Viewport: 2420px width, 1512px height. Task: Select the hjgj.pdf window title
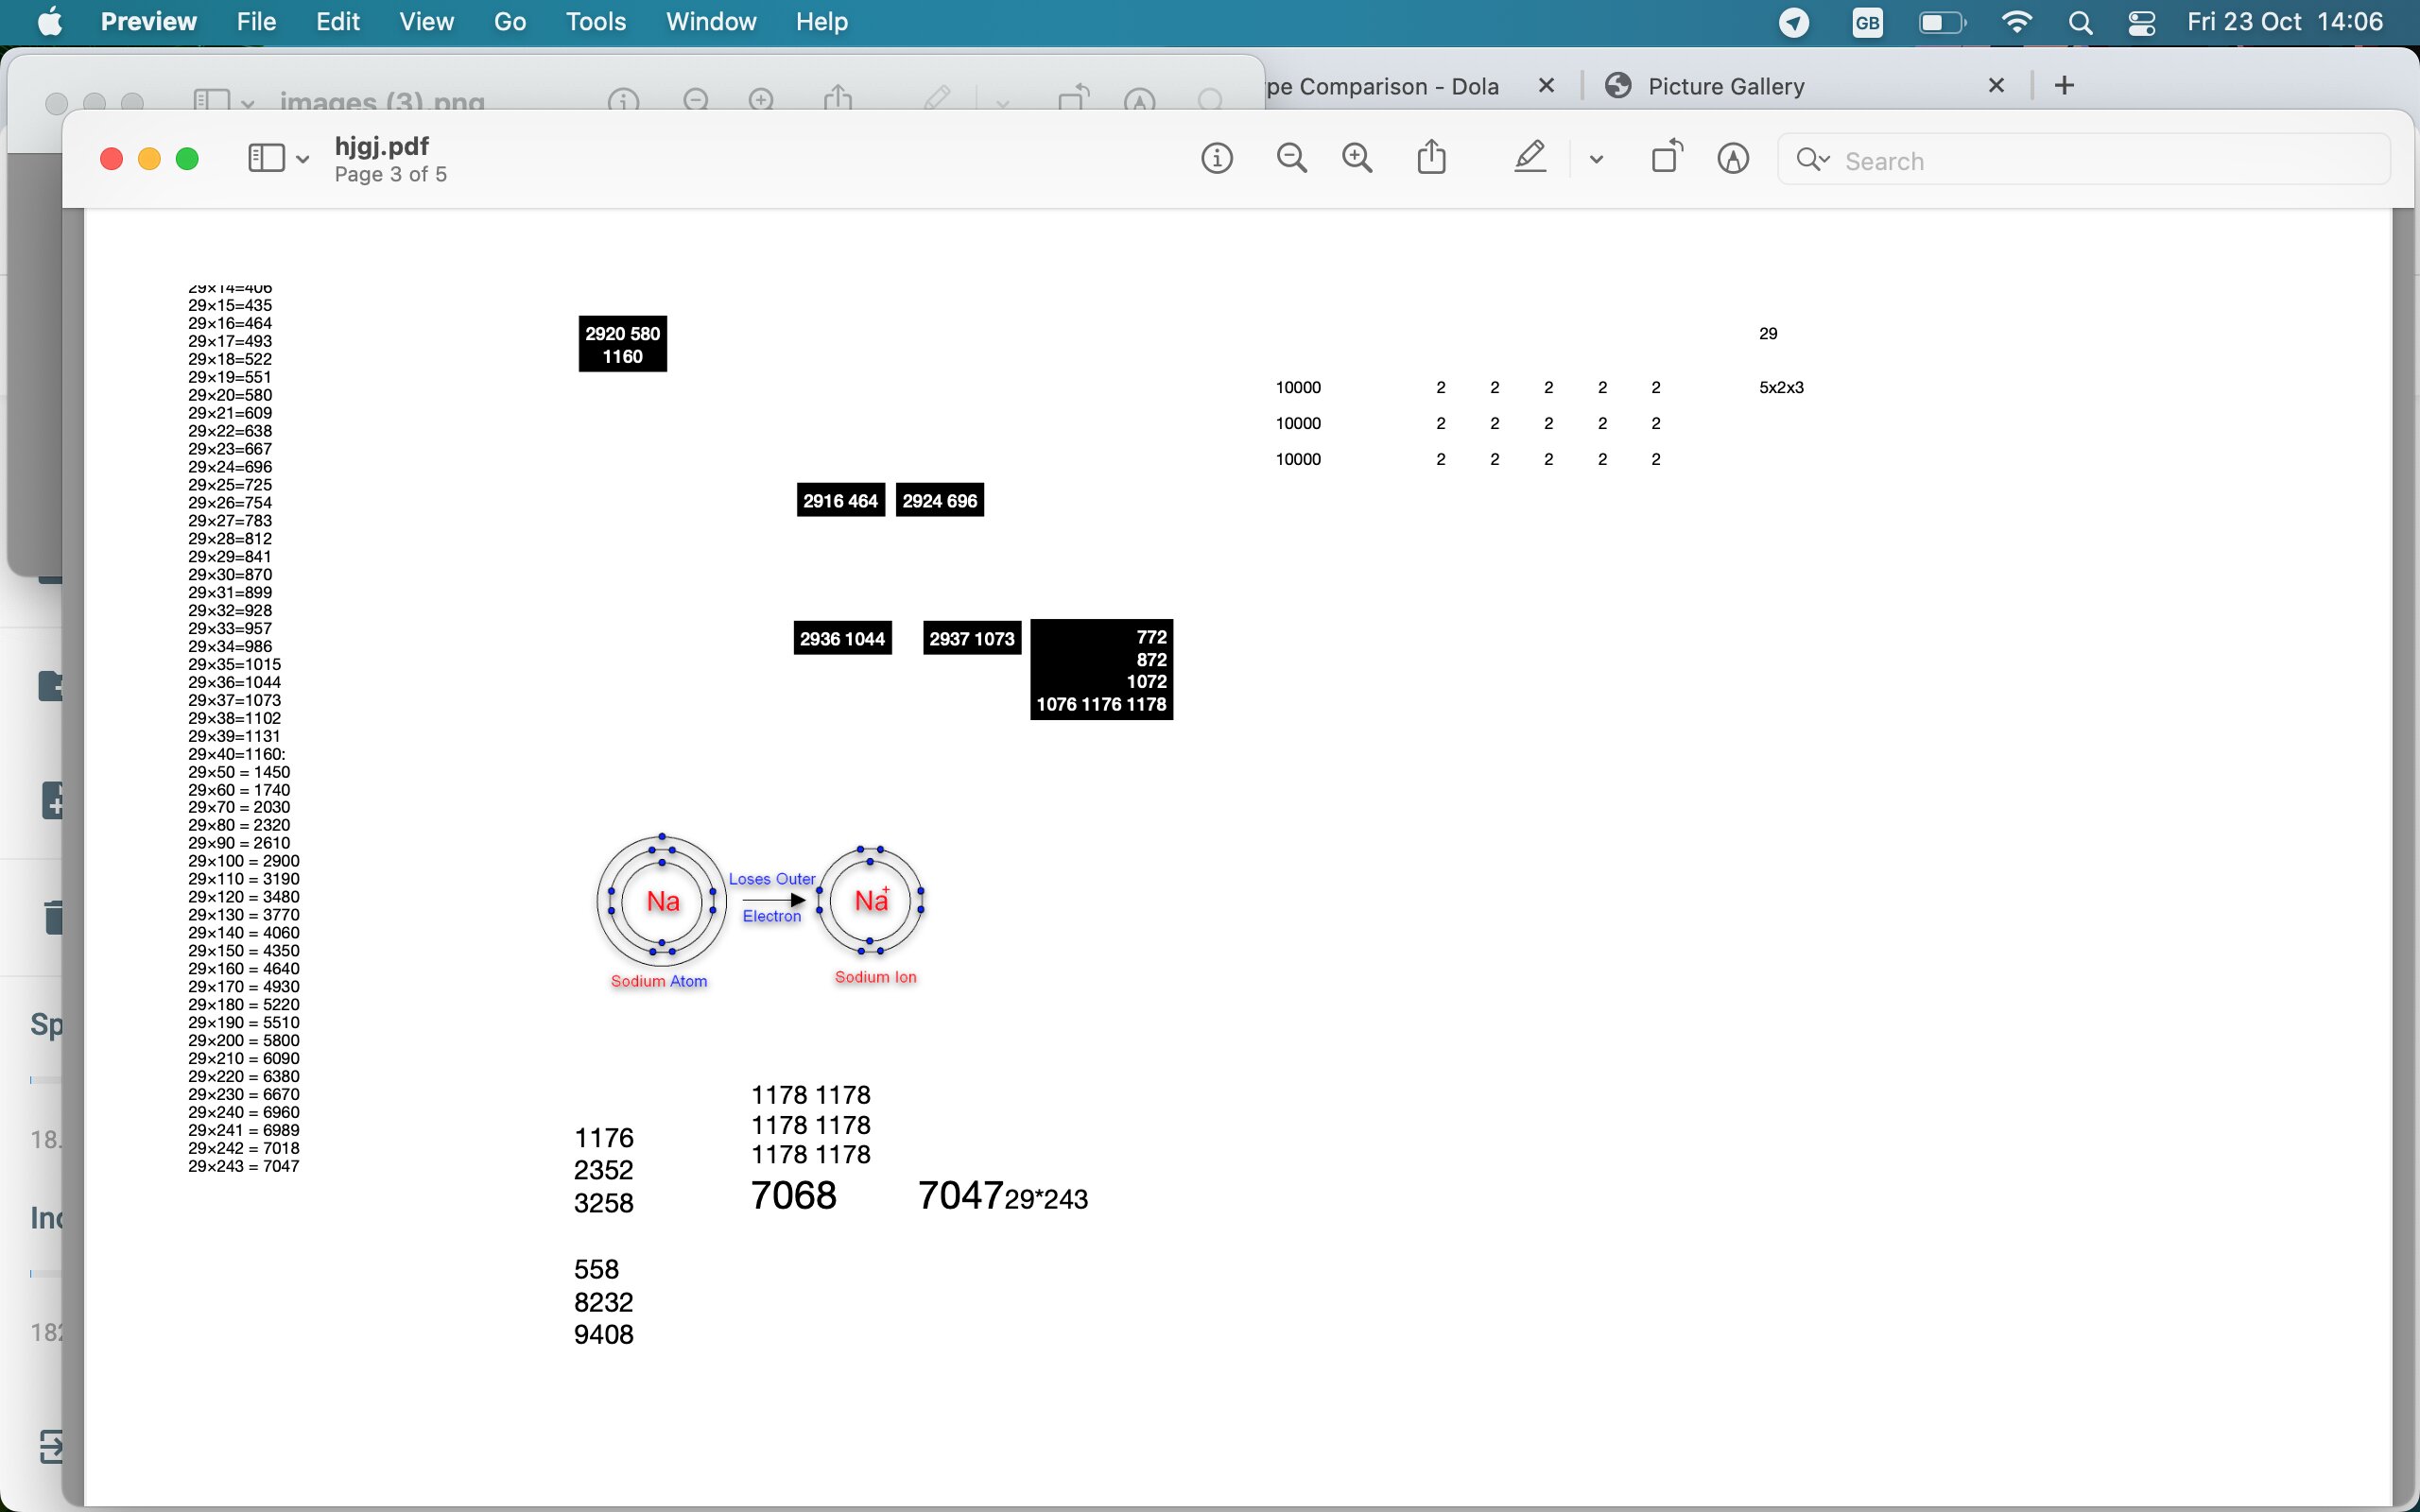point(382,146)
